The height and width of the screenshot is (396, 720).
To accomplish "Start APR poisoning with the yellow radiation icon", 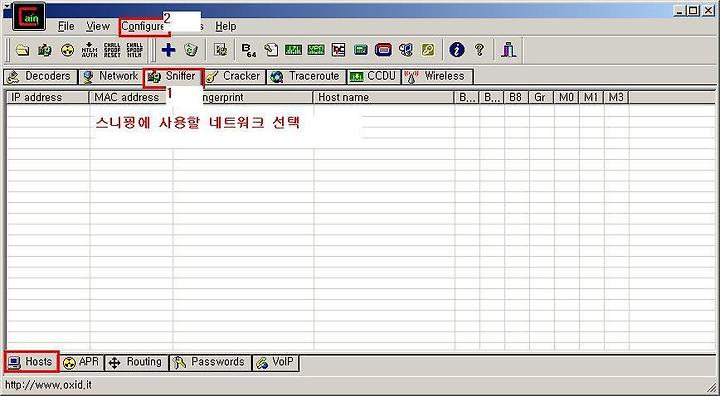I will pos(68,50).
